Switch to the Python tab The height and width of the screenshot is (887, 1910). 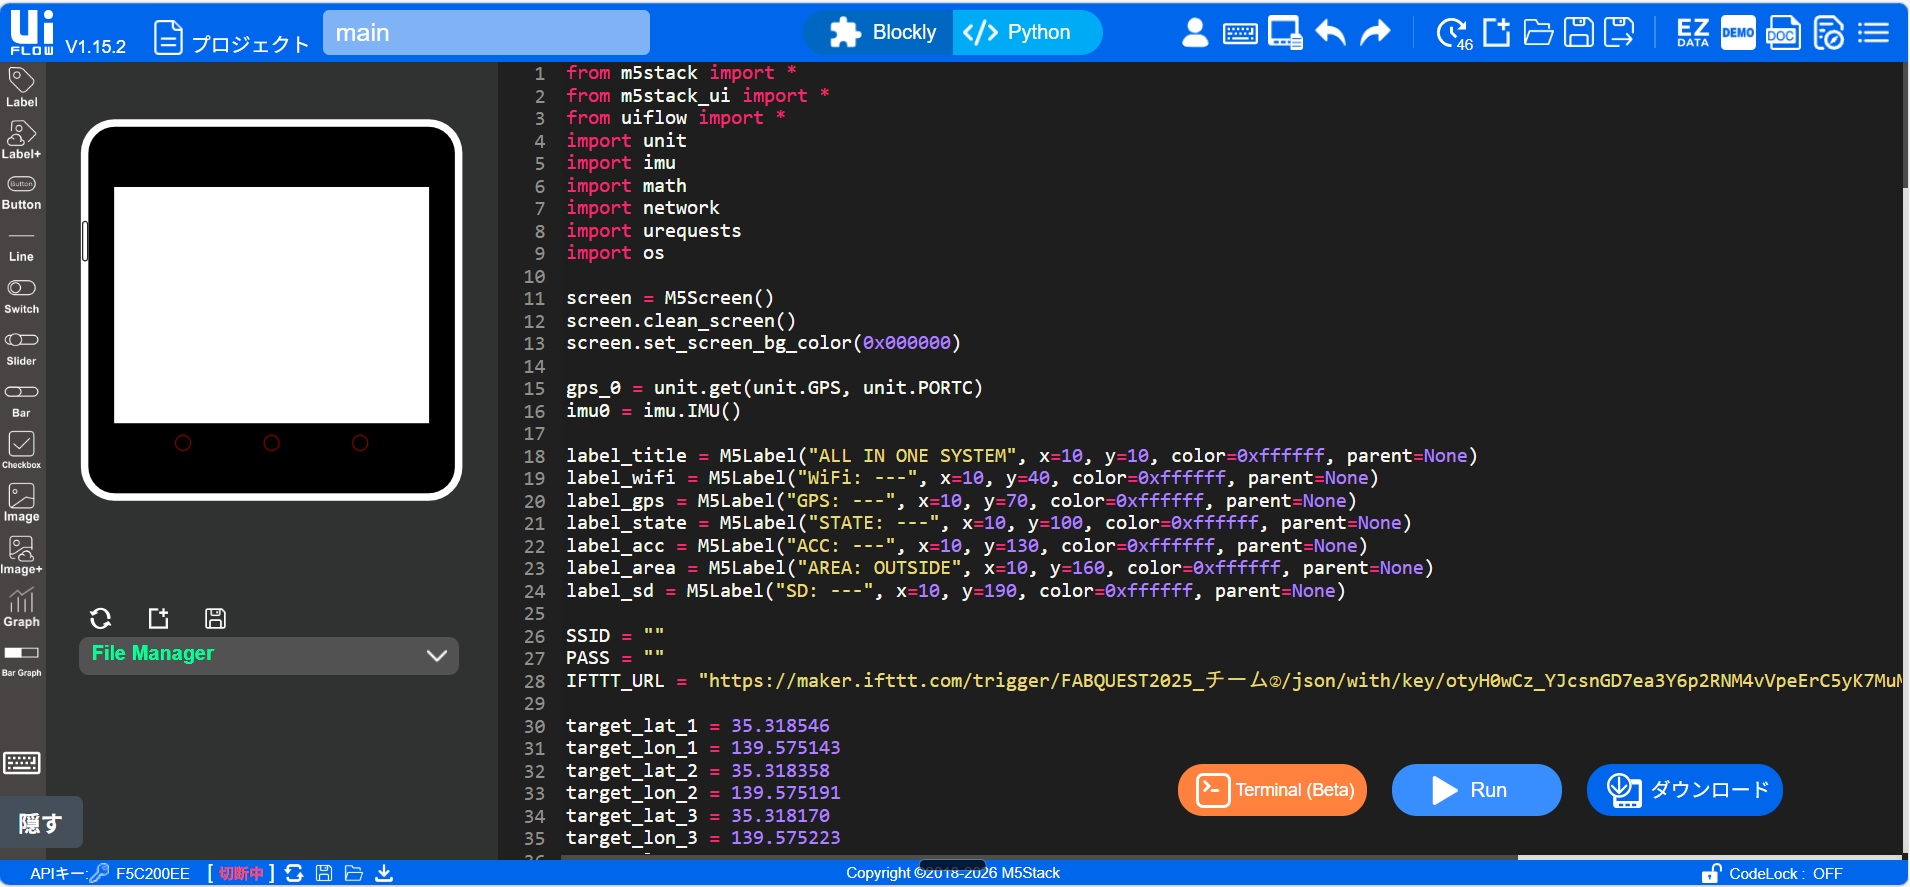pos(1020,33)
